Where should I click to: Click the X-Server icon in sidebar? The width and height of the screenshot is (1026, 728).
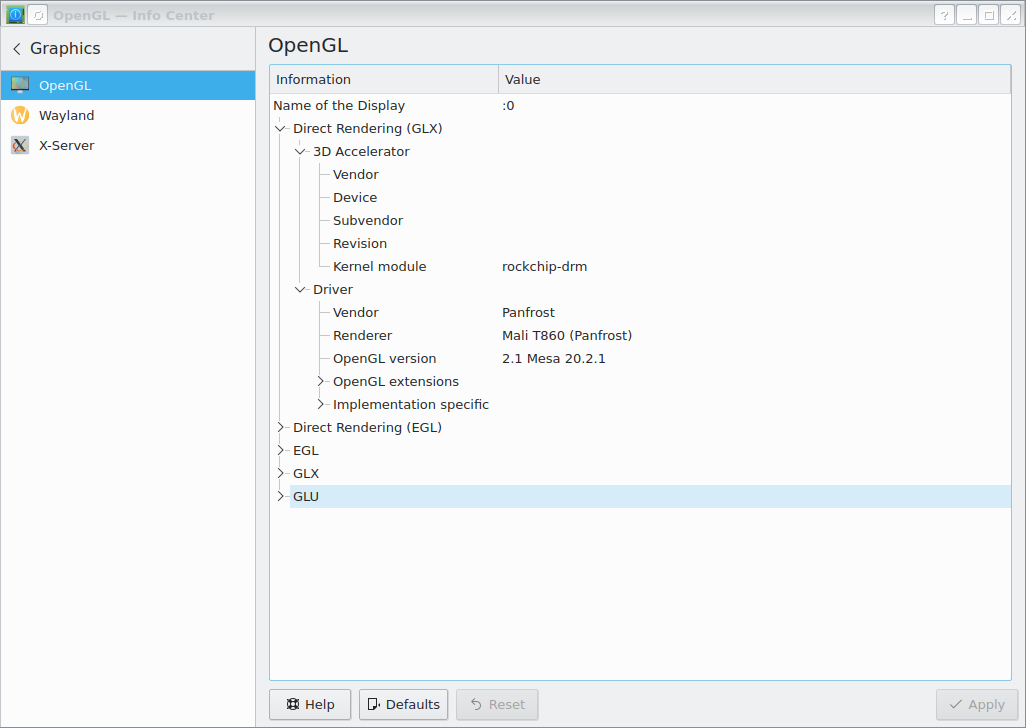click(x=20, y=146)
